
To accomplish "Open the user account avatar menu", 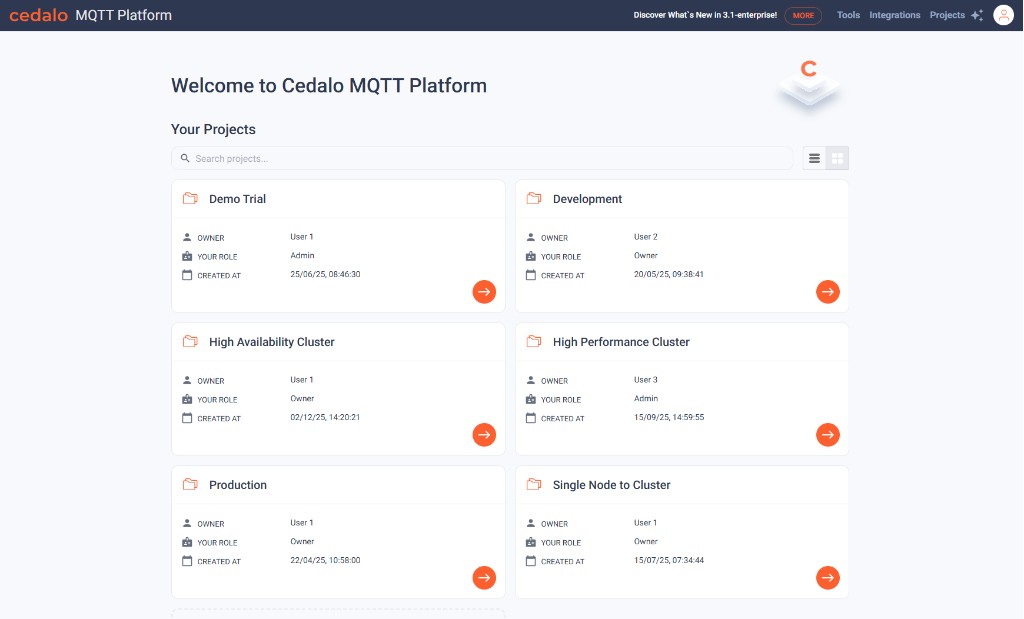I will point(1003,15).
